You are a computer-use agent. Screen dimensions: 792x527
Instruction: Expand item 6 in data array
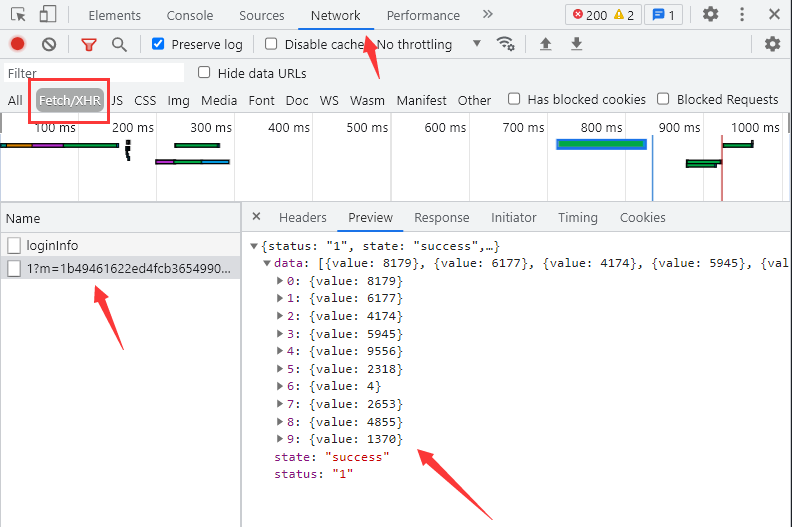click(x=280, y=386)
